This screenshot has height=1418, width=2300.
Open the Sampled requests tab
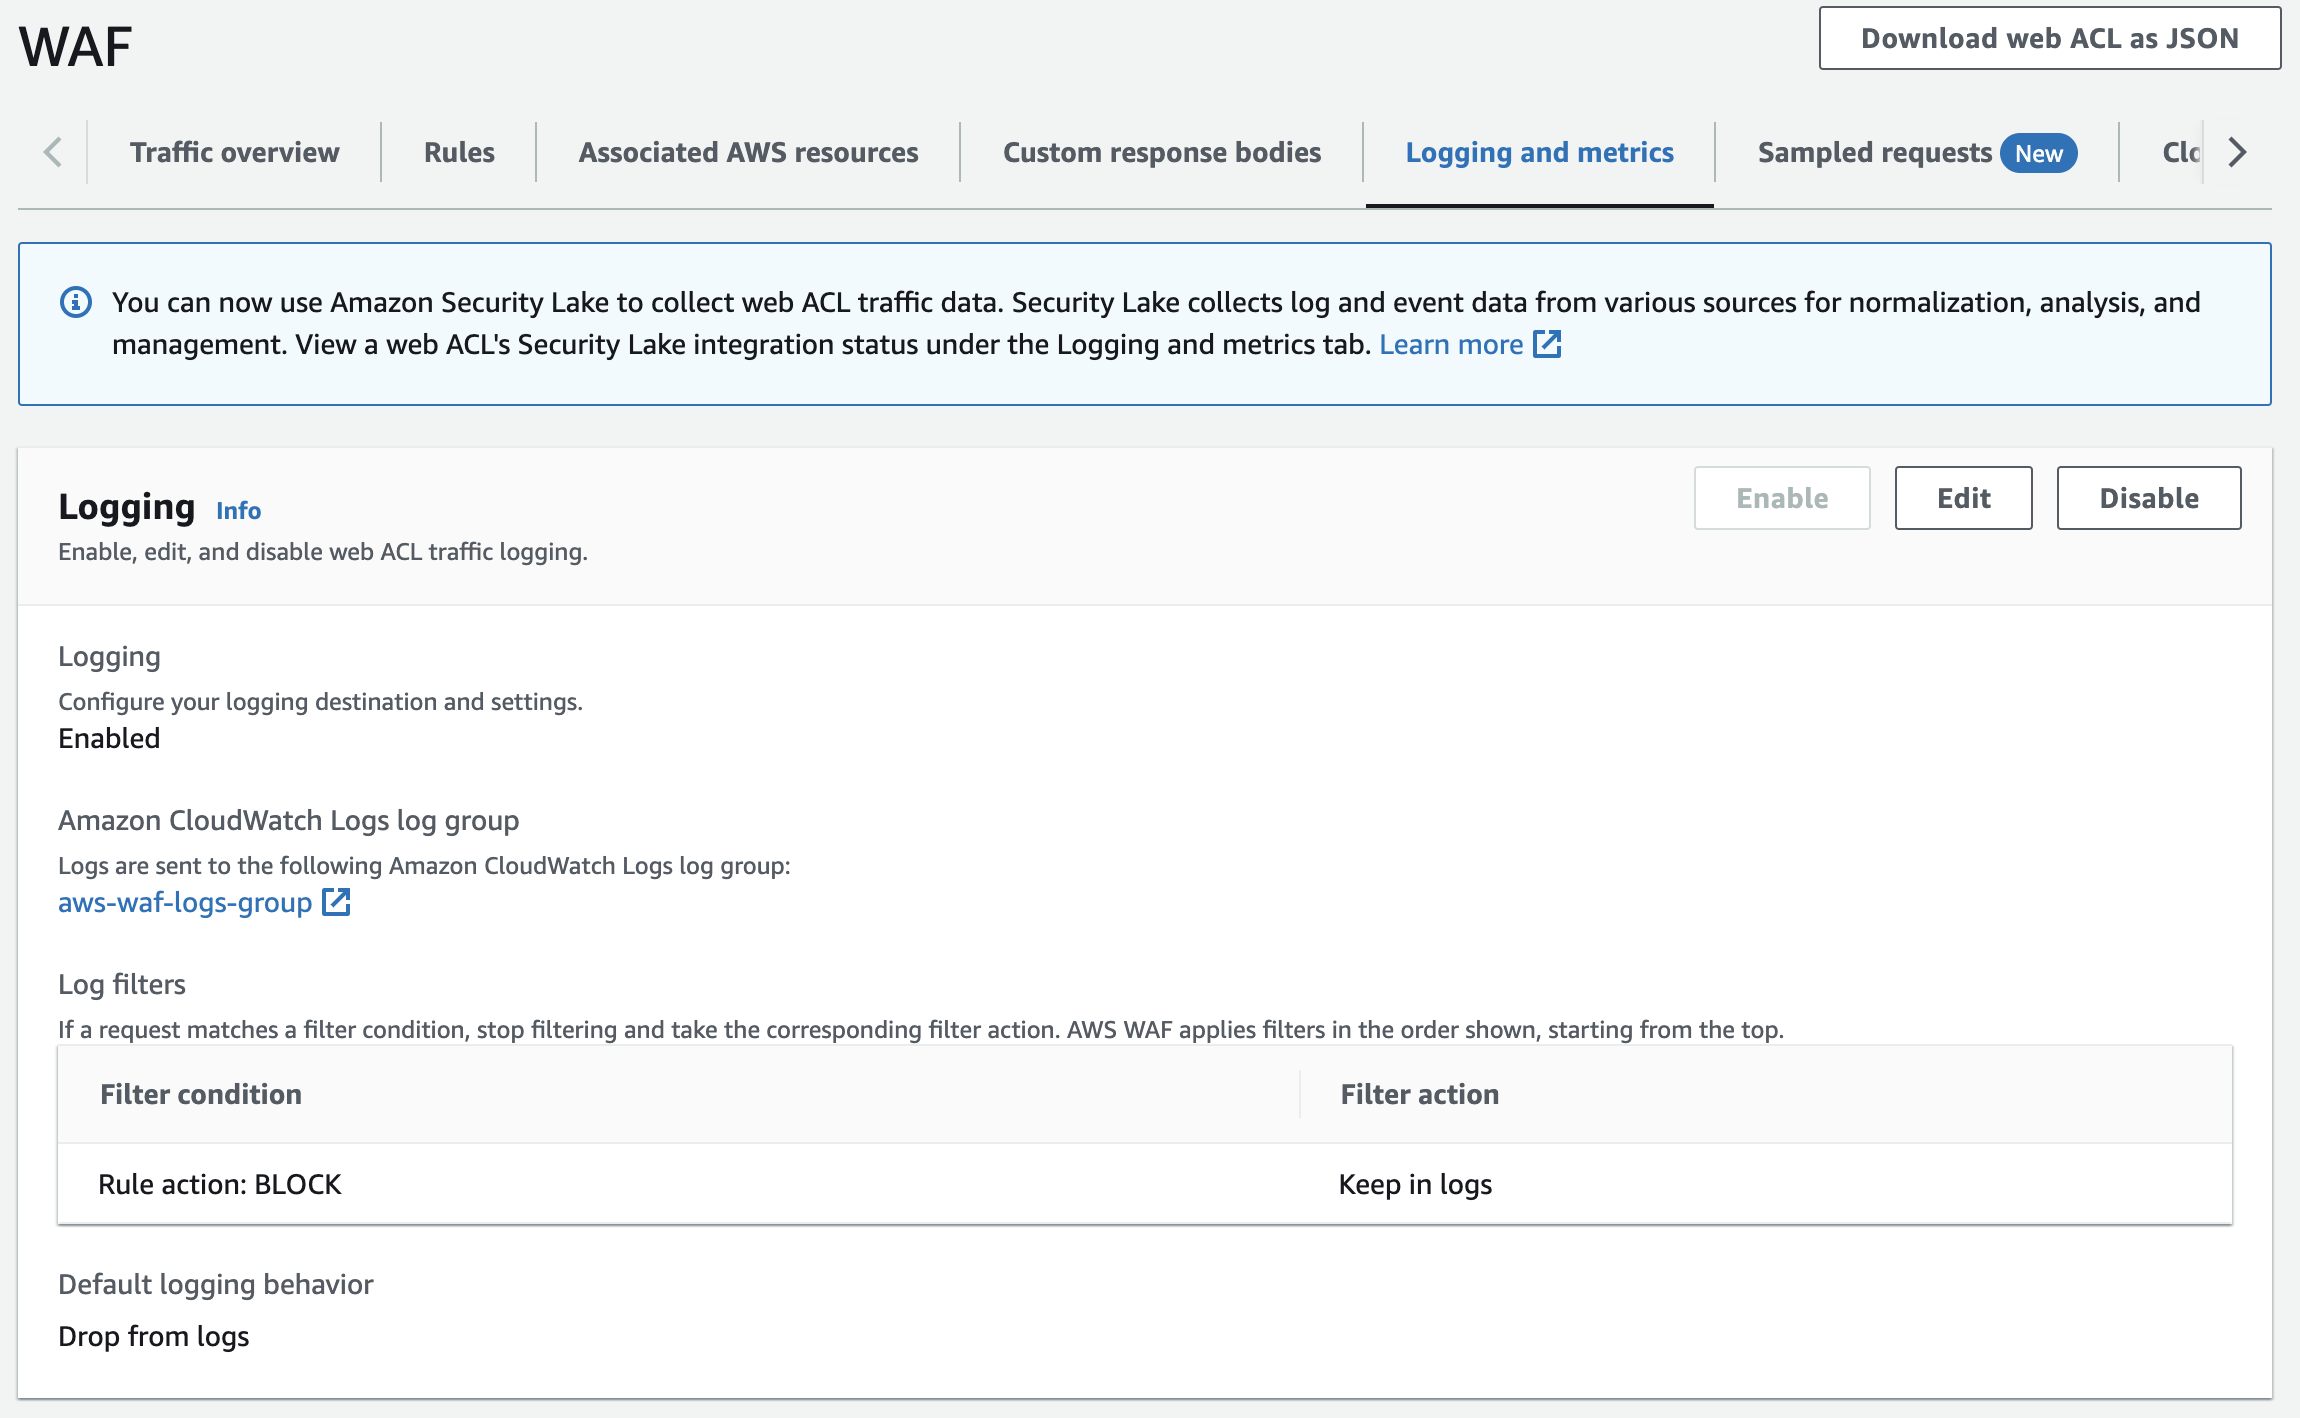point(1874,153)
